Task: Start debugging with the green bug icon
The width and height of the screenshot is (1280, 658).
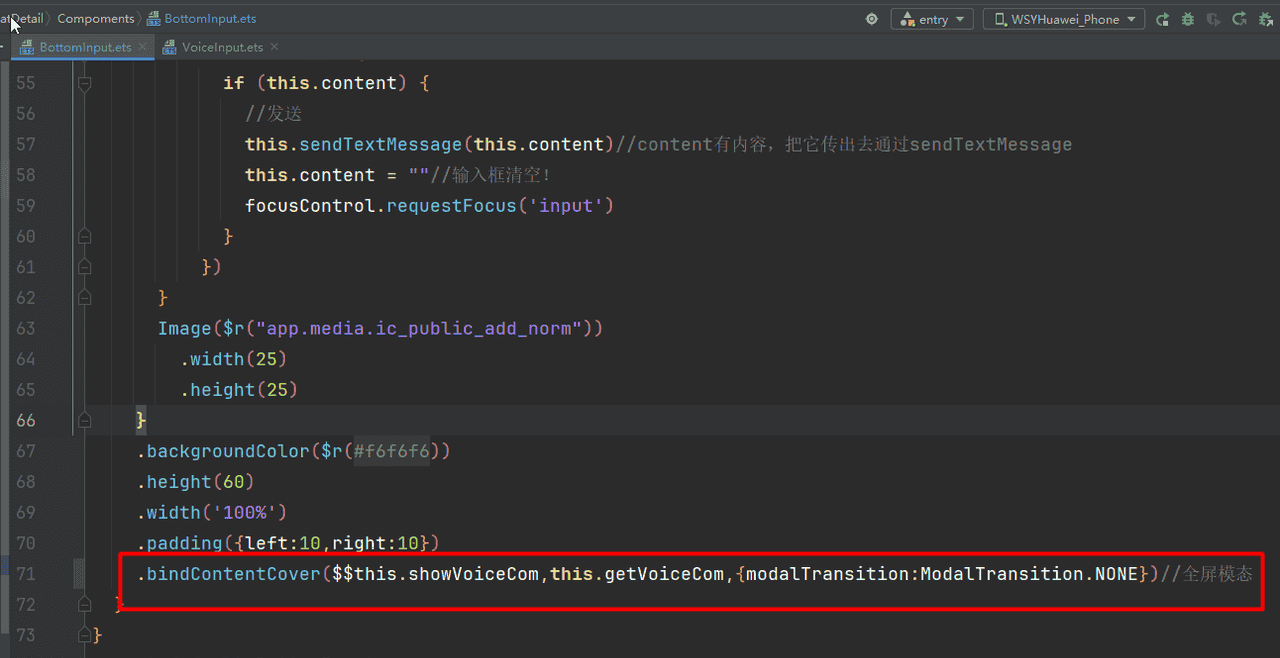Action: (1188, 19)
